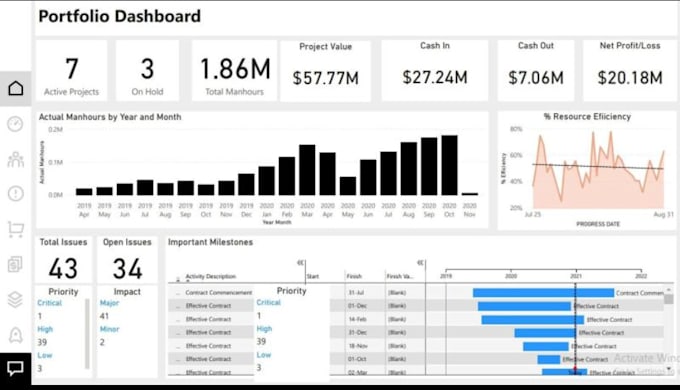Select the Contract Commencement milestone row
This screenshot has height=390, width=680.
tap(416, 292)
